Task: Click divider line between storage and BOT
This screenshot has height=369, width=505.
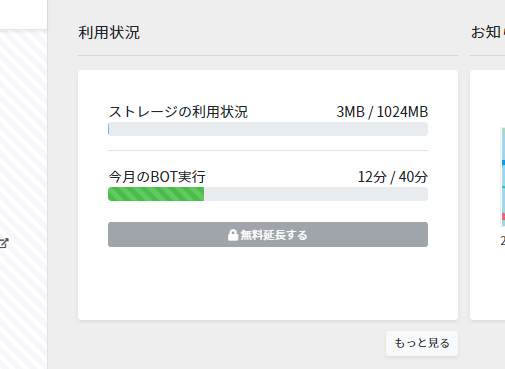Action: click(268, 150)
